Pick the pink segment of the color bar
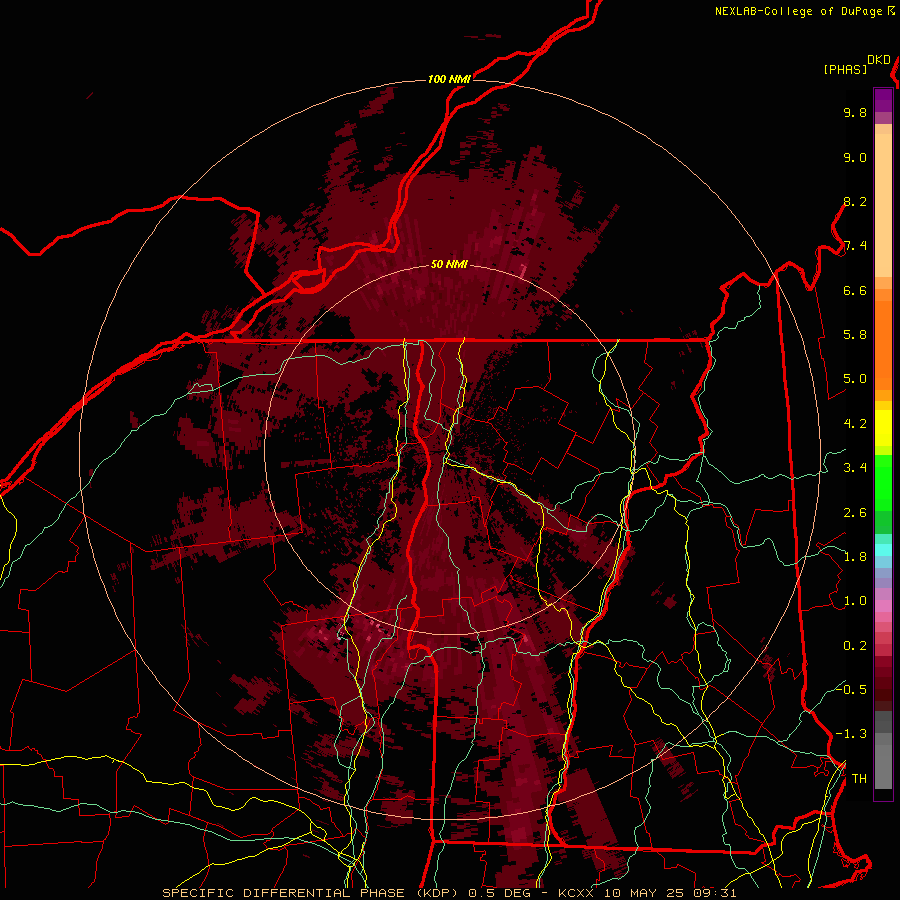Viewport: 900px width, 900px height. [883, 606]
